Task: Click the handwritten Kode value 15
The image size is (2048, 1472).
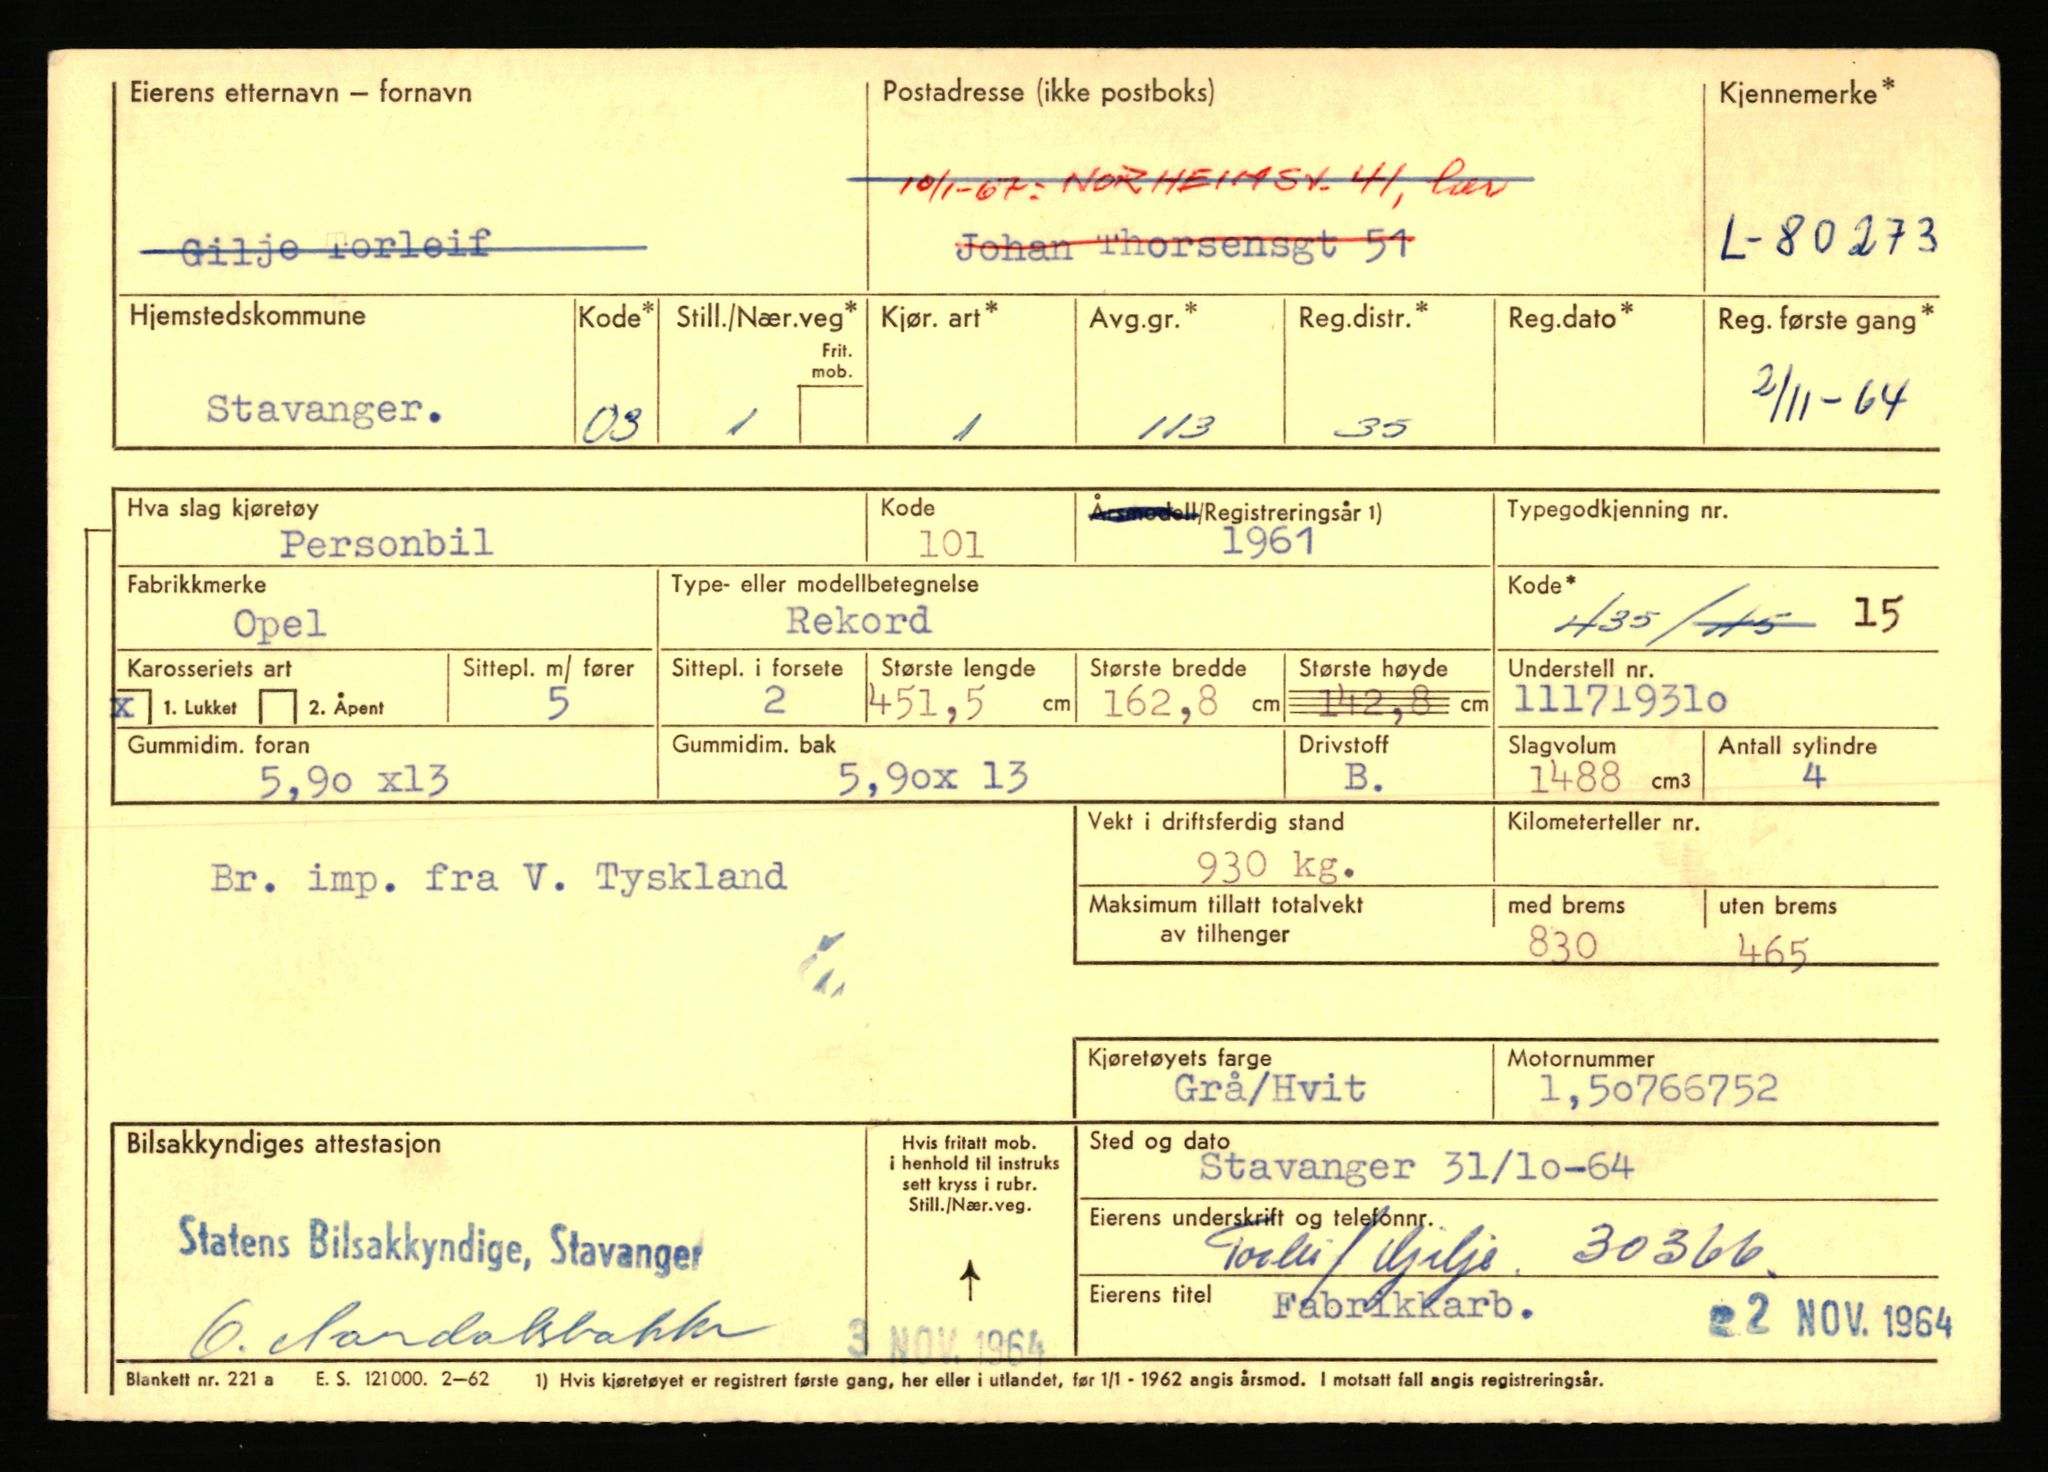Action: 1876,612
